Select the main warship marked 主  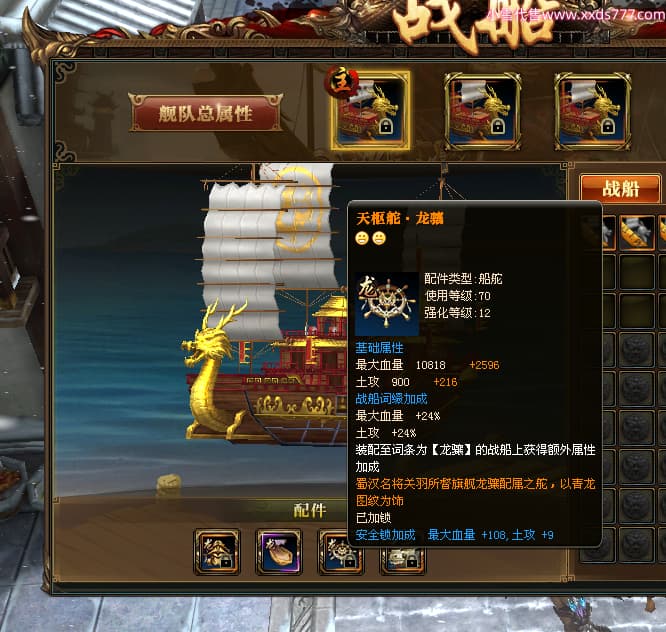tap(370, 110)
